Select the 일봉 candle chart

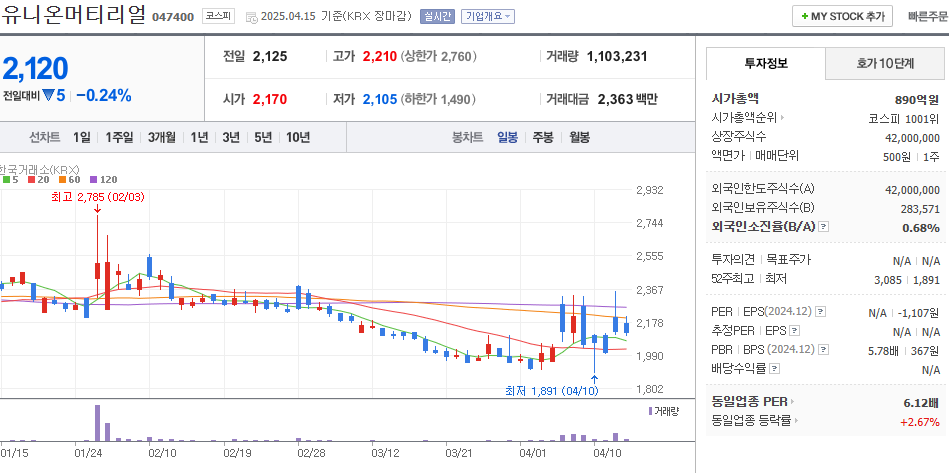point(507,137)
